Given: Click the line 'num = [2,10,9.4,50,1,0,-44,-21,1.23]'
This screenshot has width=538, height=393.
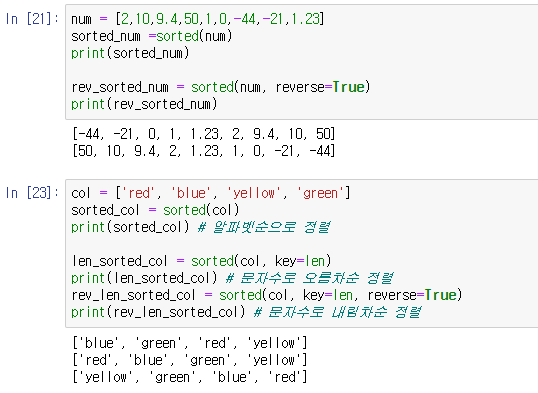Looking at the screenshot, I should (198, 19).
